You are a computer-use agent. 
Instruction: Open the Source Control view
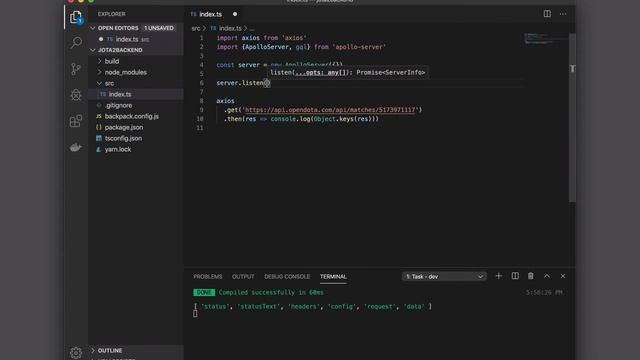76,69
